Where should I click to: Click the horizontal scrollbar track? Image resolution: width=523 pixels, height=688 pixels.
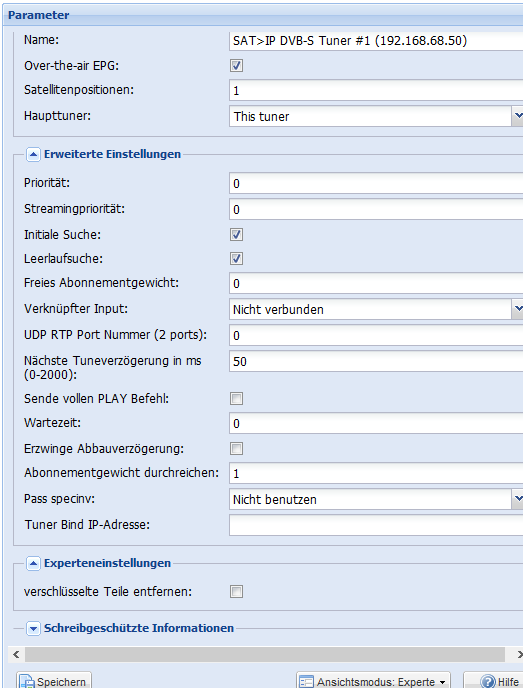pyautogui.click(x=265, y=654)
